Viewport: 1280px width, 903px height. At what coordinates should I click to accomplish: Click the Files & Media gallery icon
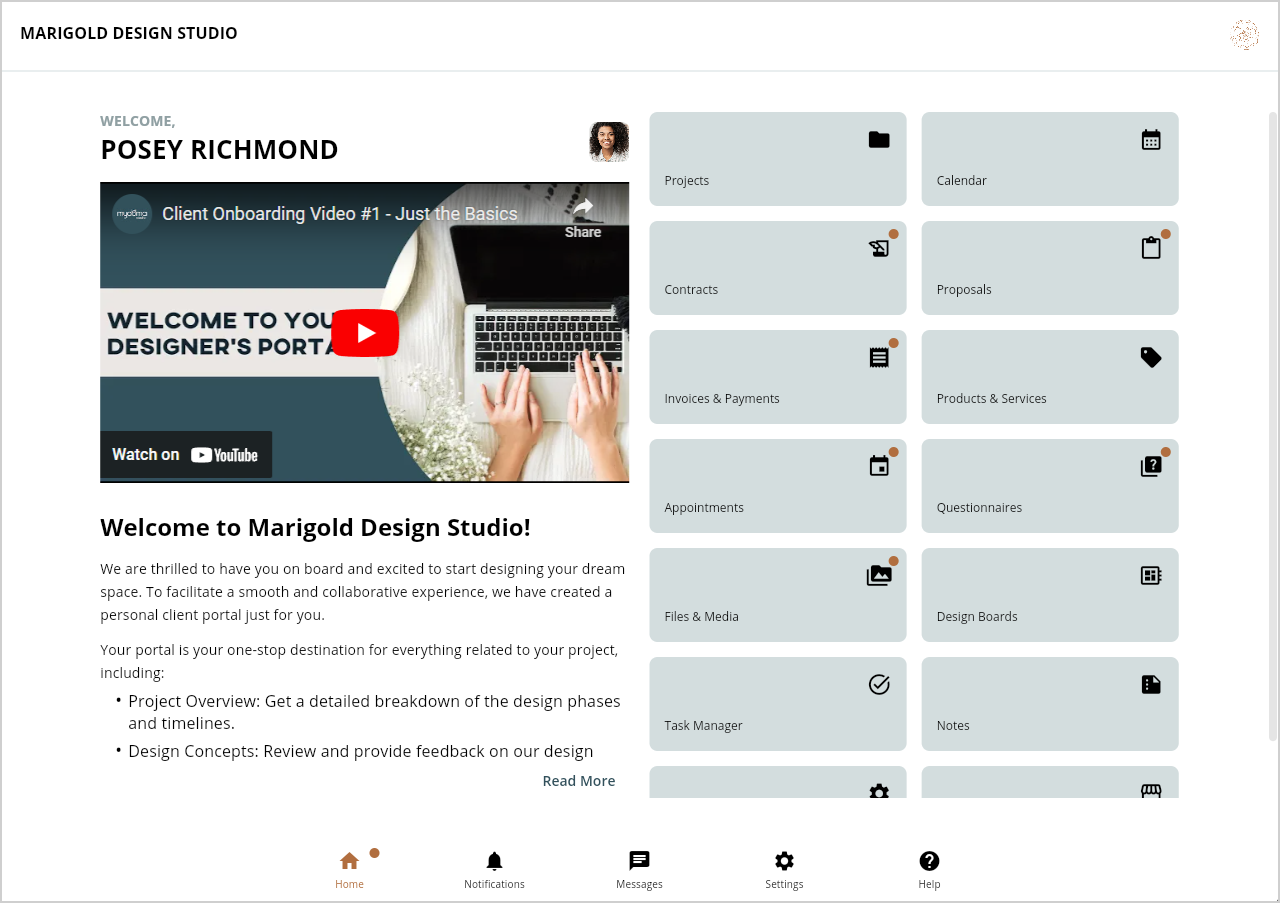[x=879, y=576]
